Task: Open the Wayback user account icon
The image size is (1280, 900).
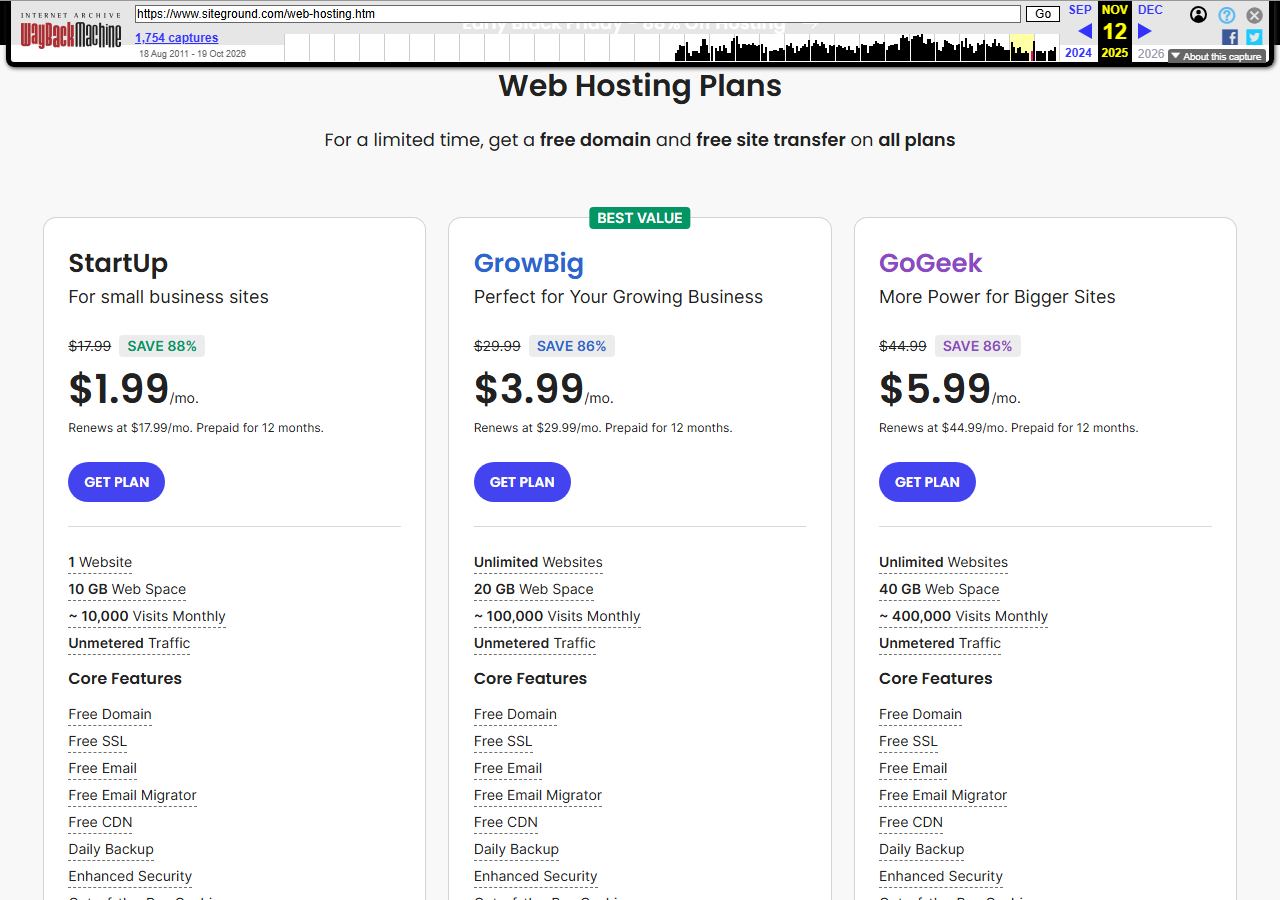Action: point(1199,15)
